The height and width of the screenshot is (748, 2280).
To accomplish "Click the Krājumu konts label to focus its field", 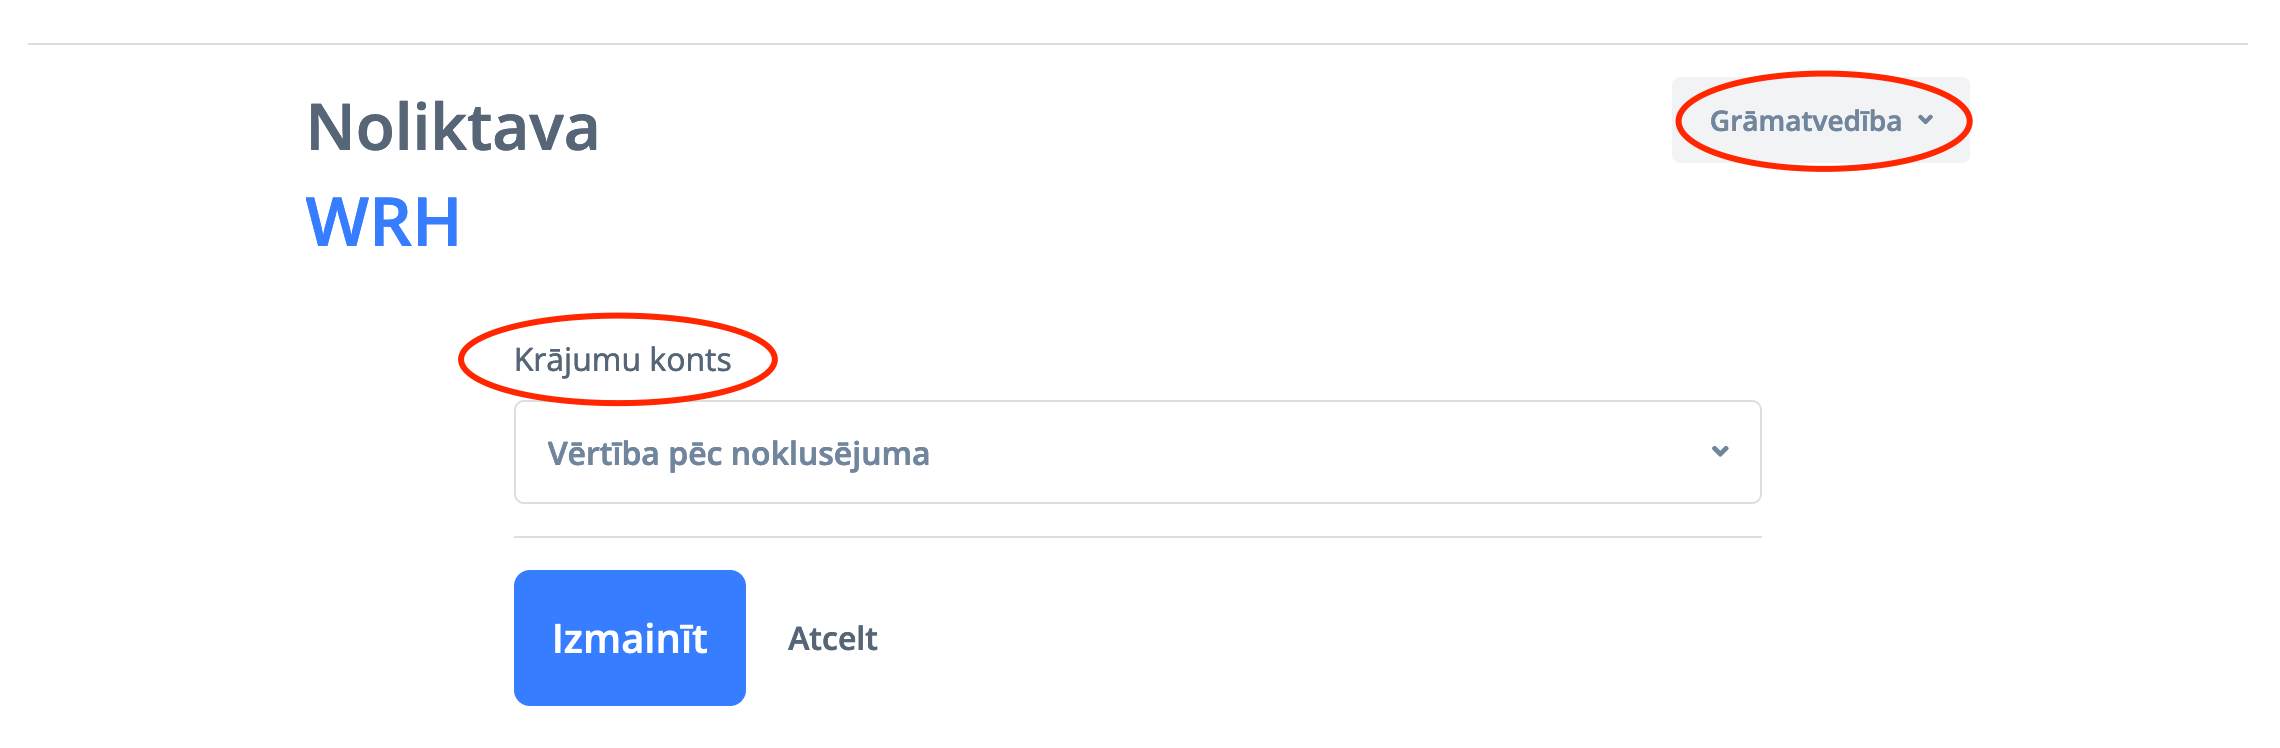I will (x=622, y=360).
